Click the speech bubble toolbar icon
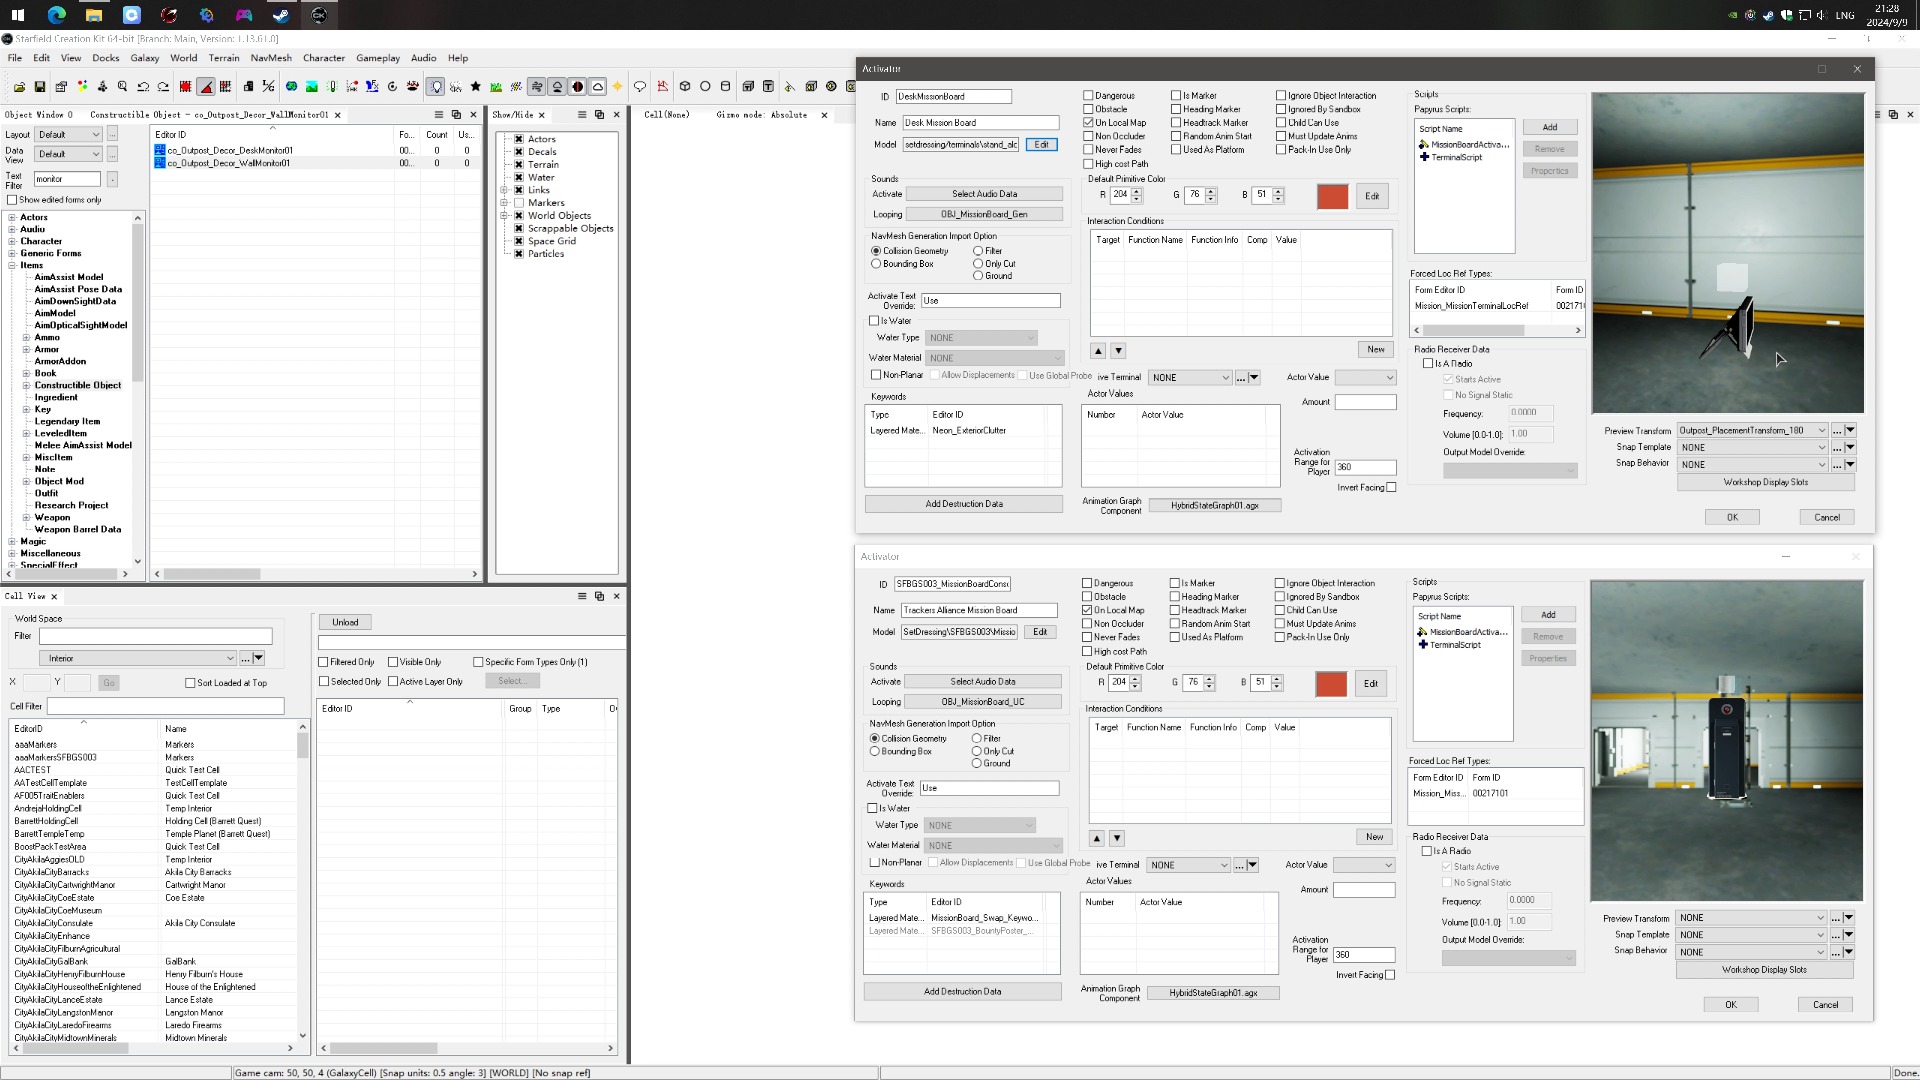1920x1080 pixels. [x=640, y=87]
